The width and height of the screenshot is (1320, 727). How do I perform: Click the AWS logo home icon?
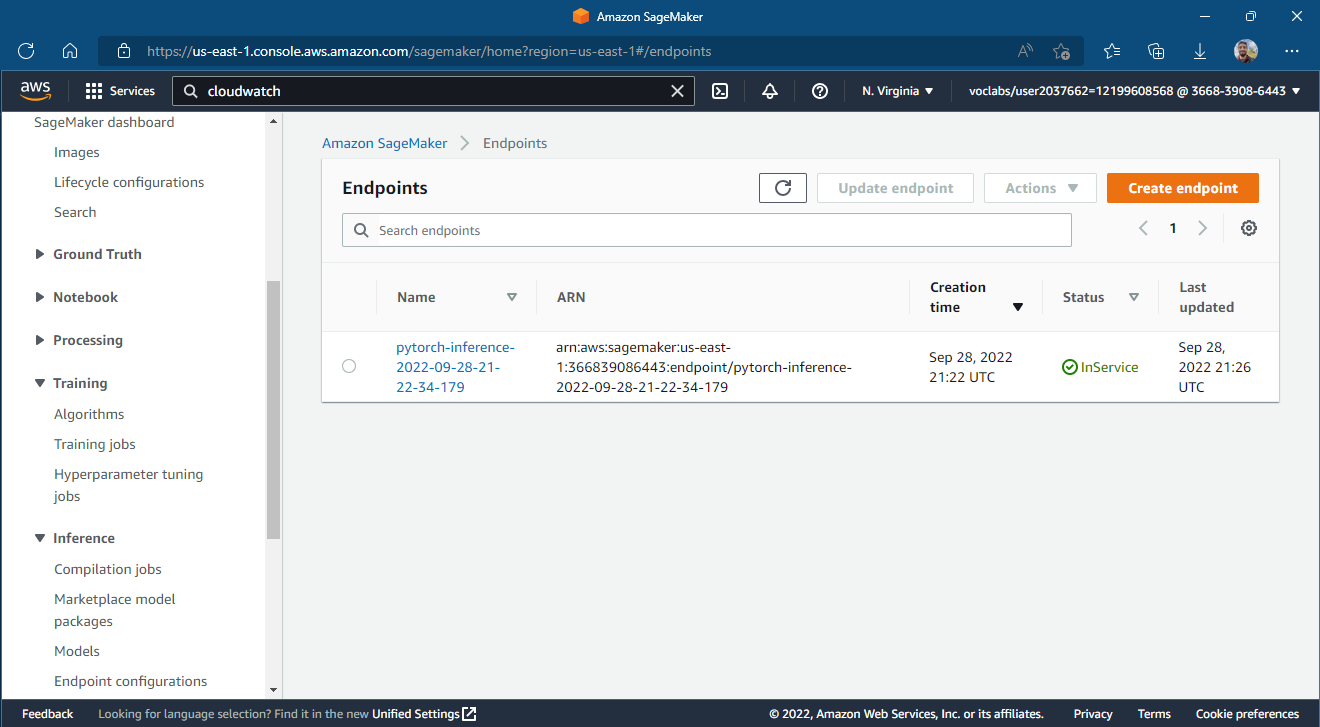click(35, 91)
